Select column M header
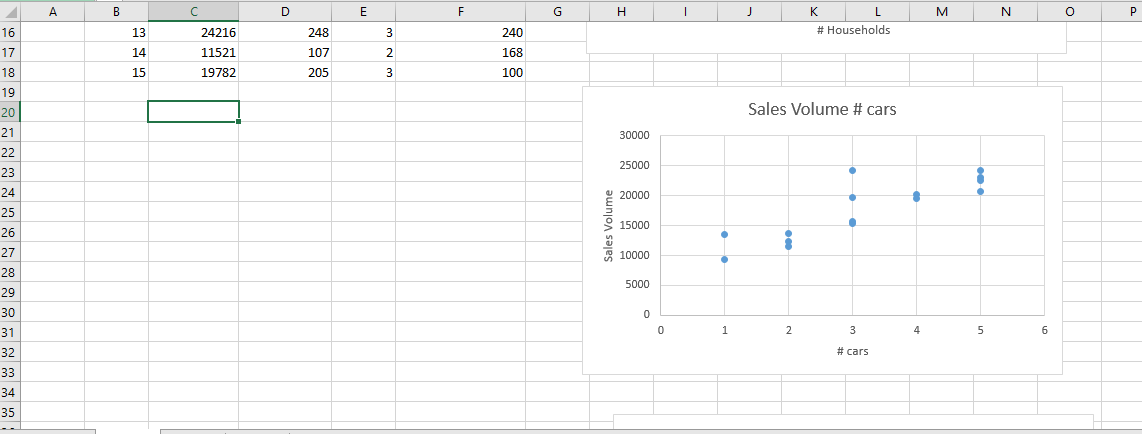Screen dimensions: 1142x434 coord(941,10)
